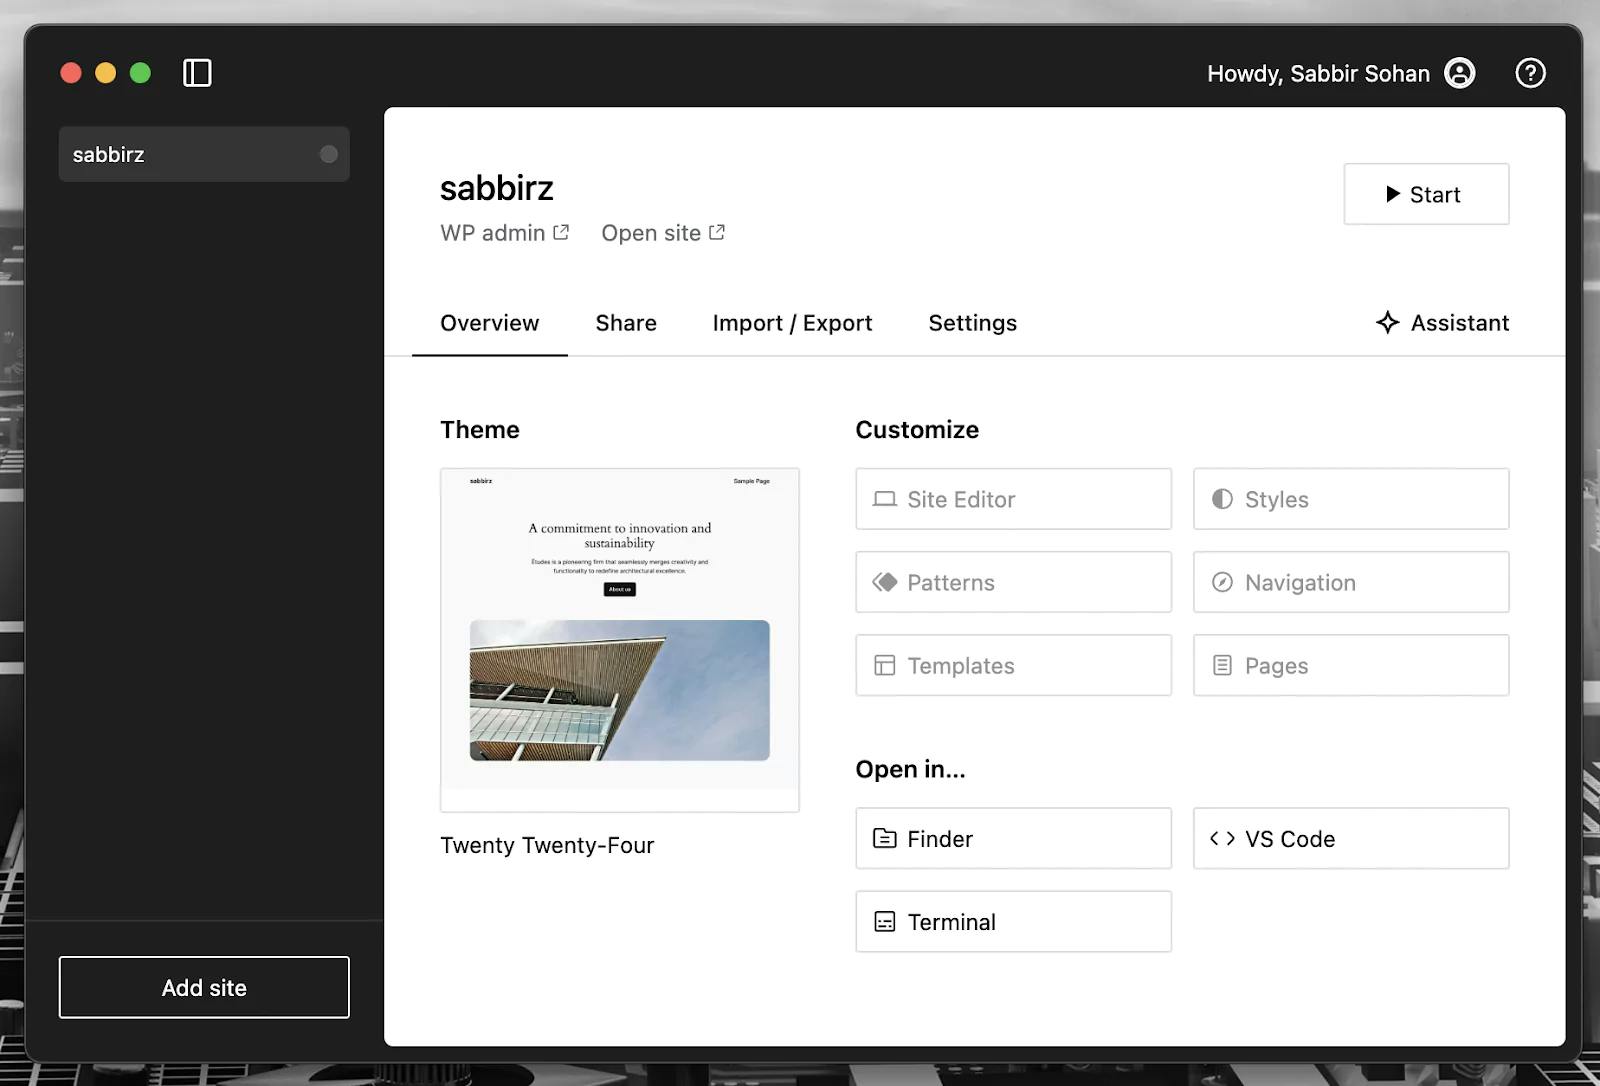This screenshot has width=1600, height=1086.
Task: Open the Import / Export tab
Action: (x=792, y=323)
